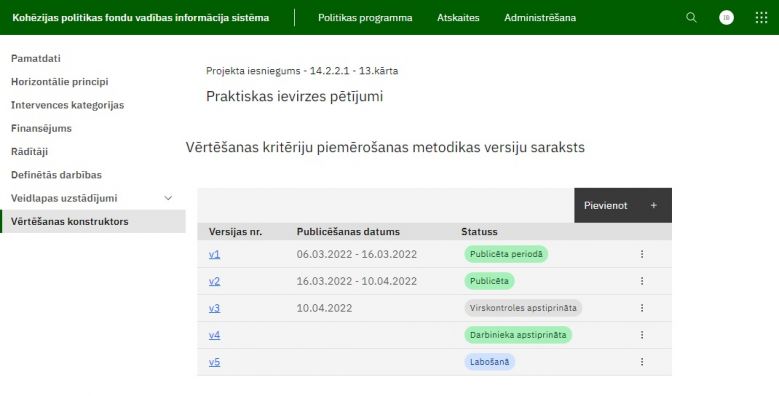Image resolution: width=779 pixels, height=396 pixels.
Task: Open the Atskaites menu
Action: pyautogui.click(x=458, y=17)
